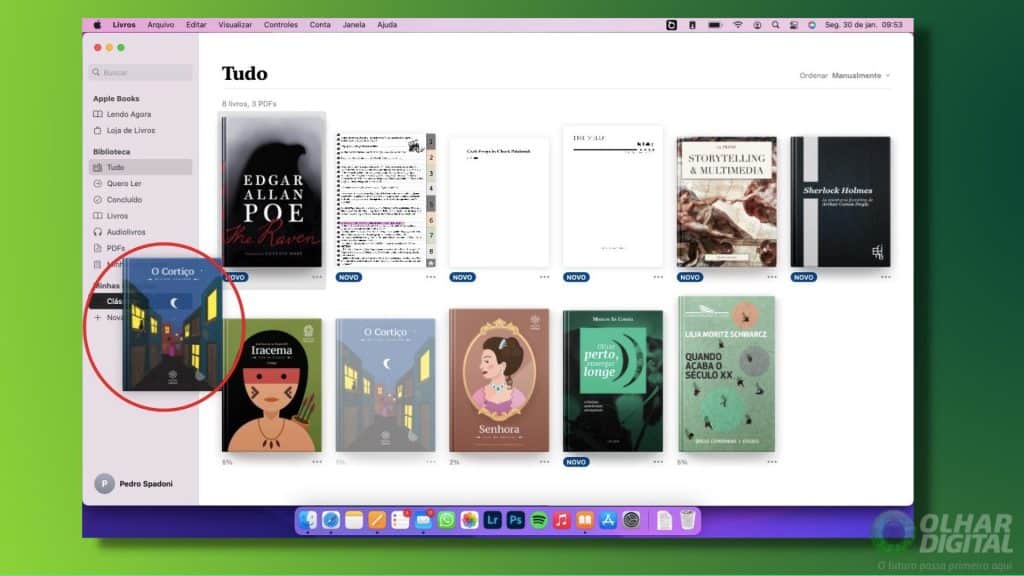Open Finder from the Dock
Viewport: 1024px width, 576px height.
308,520
